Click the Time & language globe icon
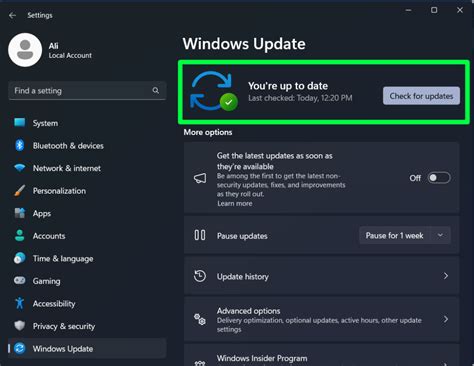 20,258
